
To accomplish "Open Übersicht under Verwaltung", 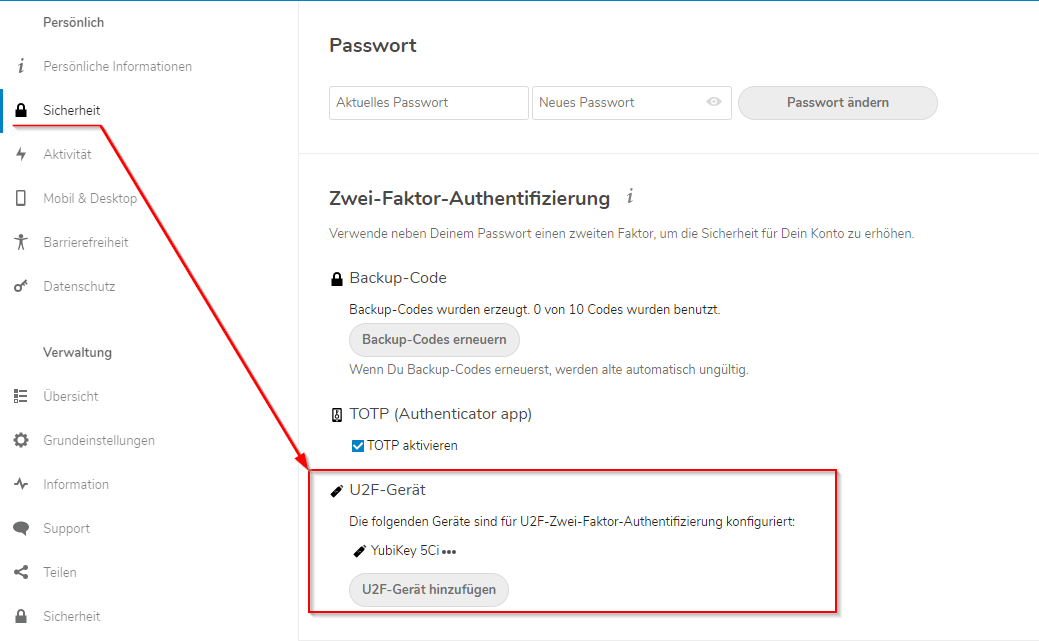I will (20, 396).
